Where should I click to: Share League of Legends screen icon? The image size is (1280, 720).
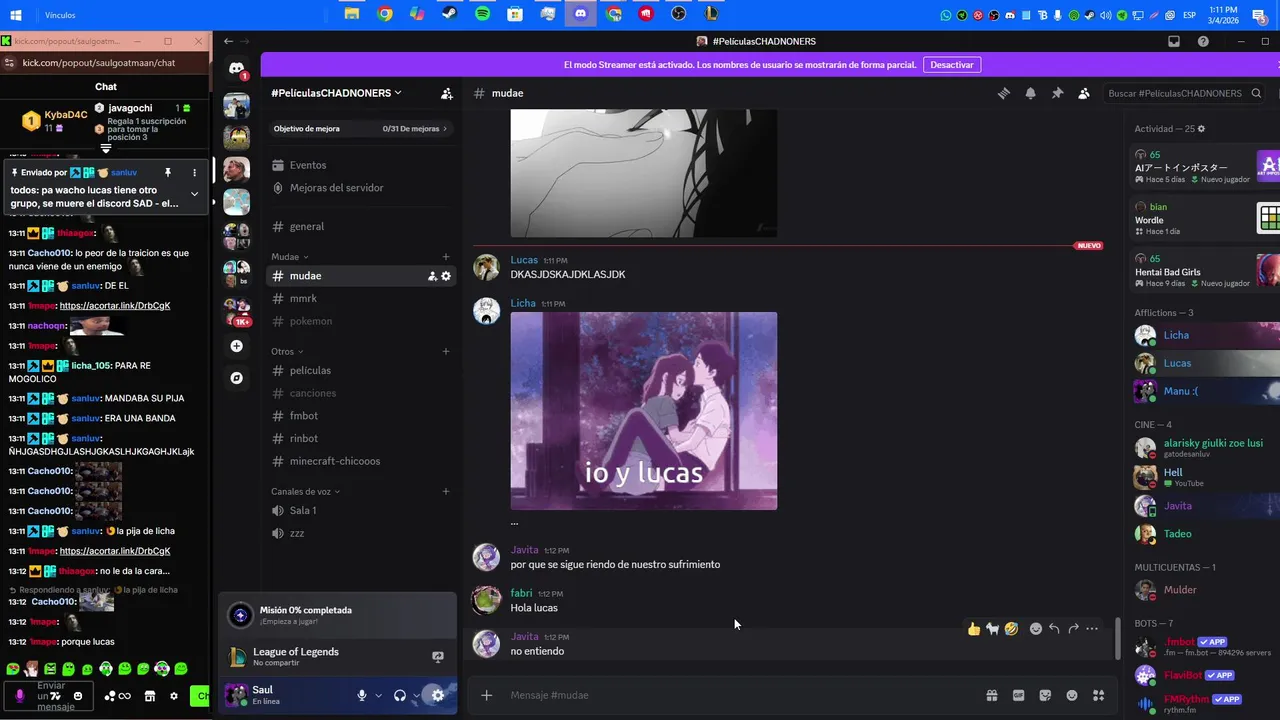[x=437, y=657]
